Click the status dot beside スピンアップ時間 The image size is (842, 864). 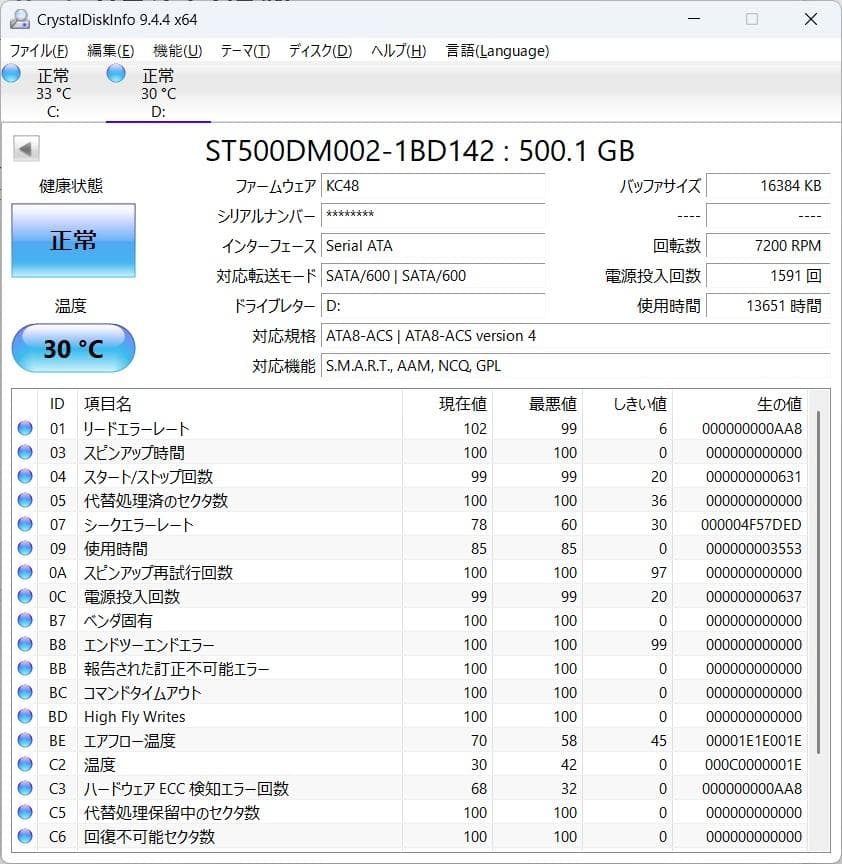click(24, 452)
